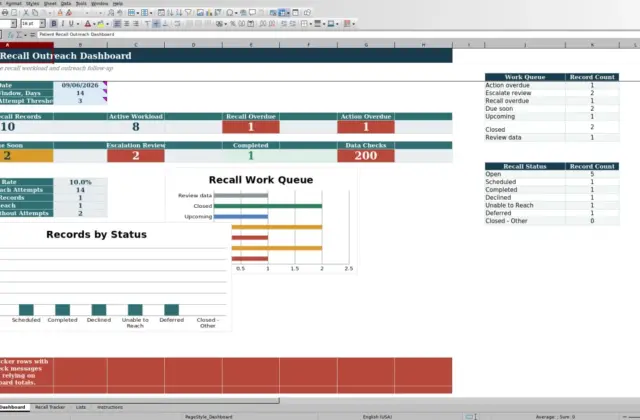Switch to the Recall Tracker sheet tab
Screen dimensions: 640x420
(50, 407)
